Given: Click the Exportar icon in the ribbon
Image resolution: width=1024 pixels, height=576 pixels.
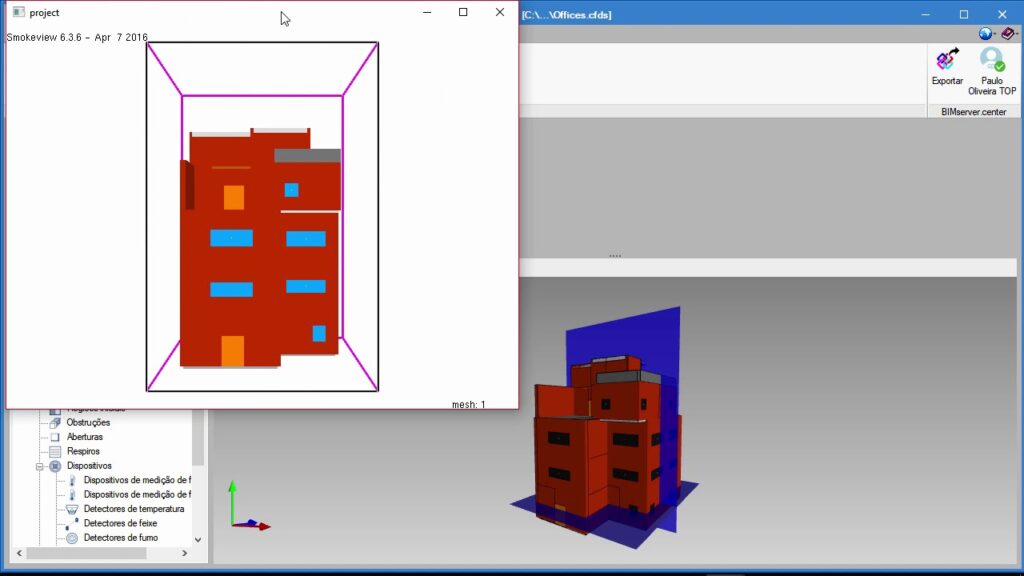Looking at the screenshot, I should (x=947, y=62).
